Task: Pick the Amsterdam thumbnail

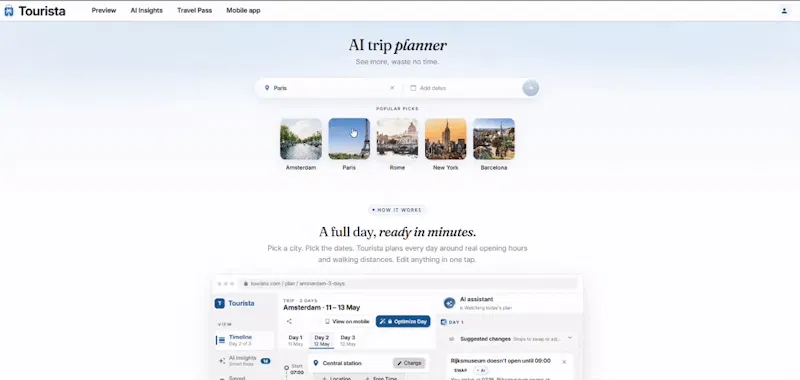Action: [x=301, y=139]
